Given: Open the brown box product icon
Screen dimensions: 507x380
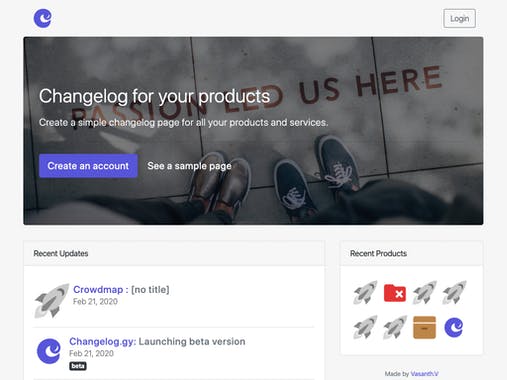Looking at the screenshot, I should click(424, 327).
